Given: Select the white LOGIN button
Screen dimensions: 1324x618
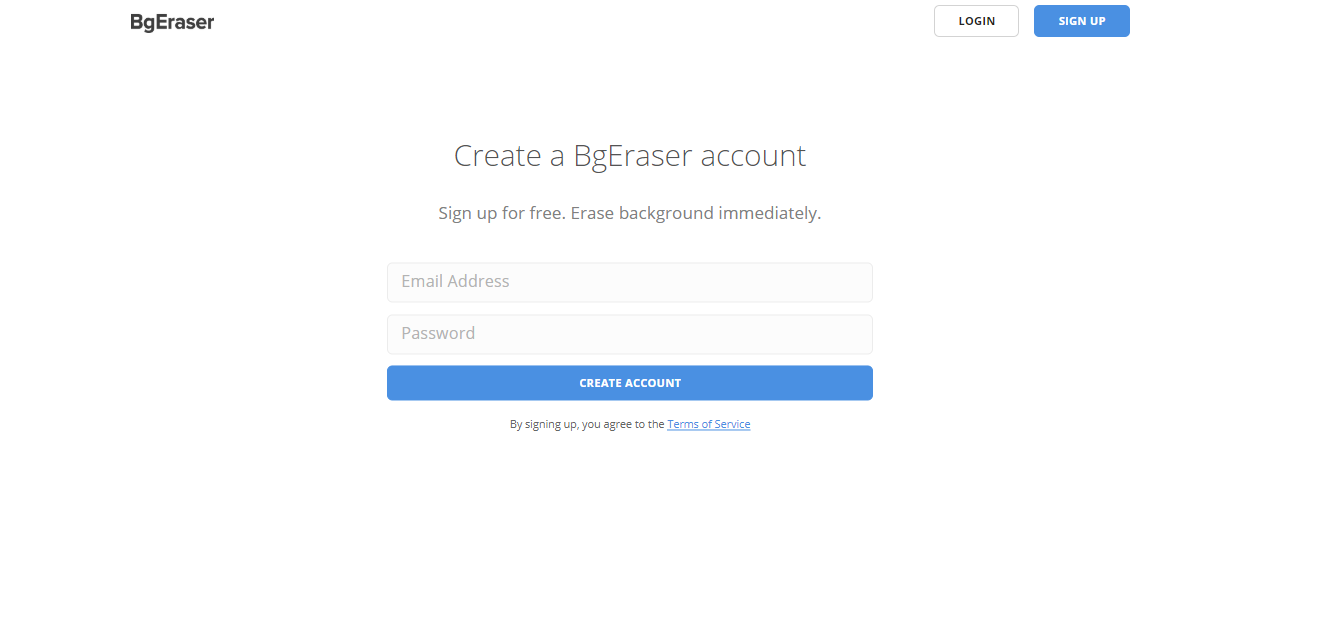Looking at the screenshot, I should pos(976,21).
